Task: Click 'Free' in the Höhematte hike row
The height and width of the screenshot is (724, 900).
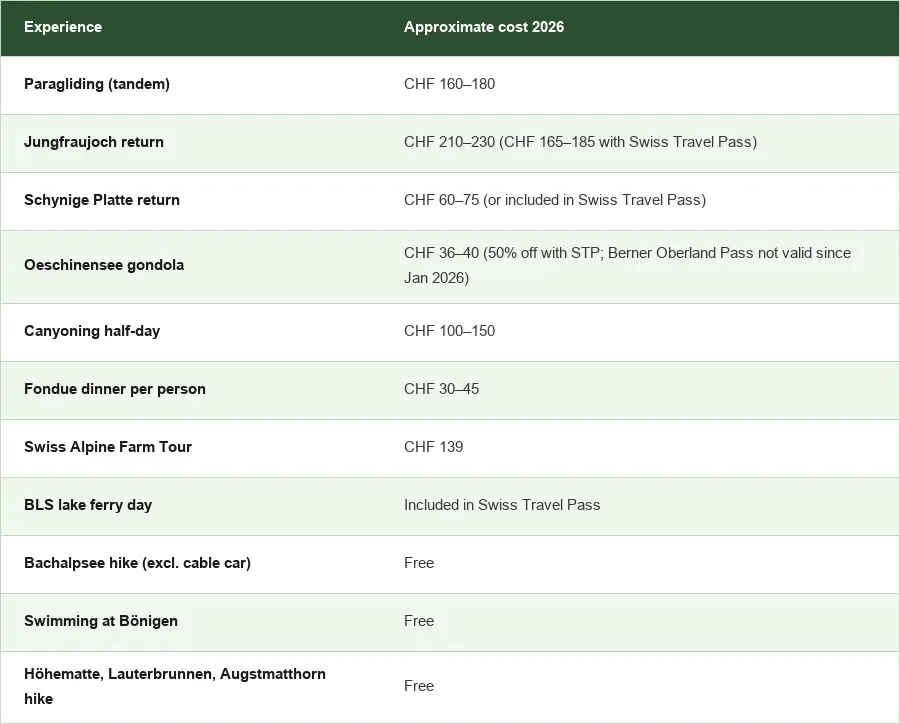Action: click(x=419, y=686)
